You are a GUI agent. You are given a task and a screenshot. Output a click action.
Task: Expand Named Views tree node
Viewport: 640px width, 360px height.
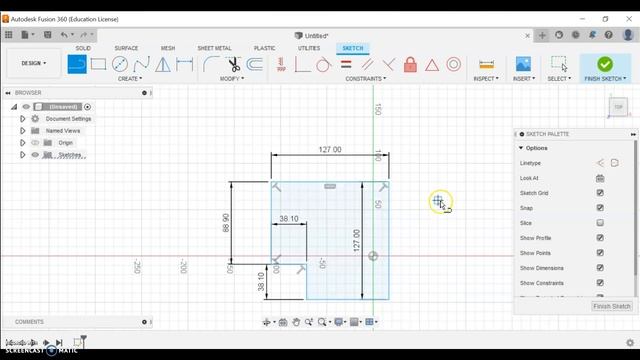click(22, 131)
